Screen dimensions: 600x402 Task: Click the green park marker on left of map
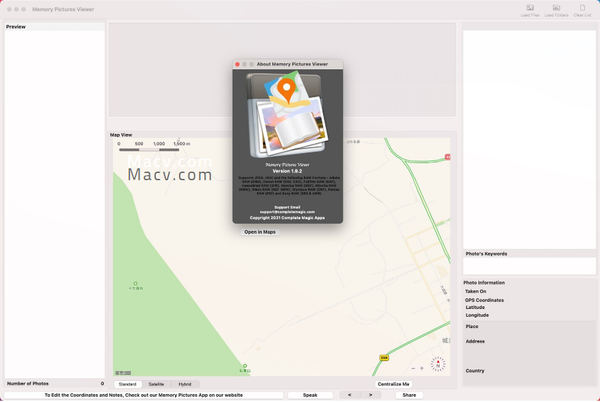pos(135,284)
